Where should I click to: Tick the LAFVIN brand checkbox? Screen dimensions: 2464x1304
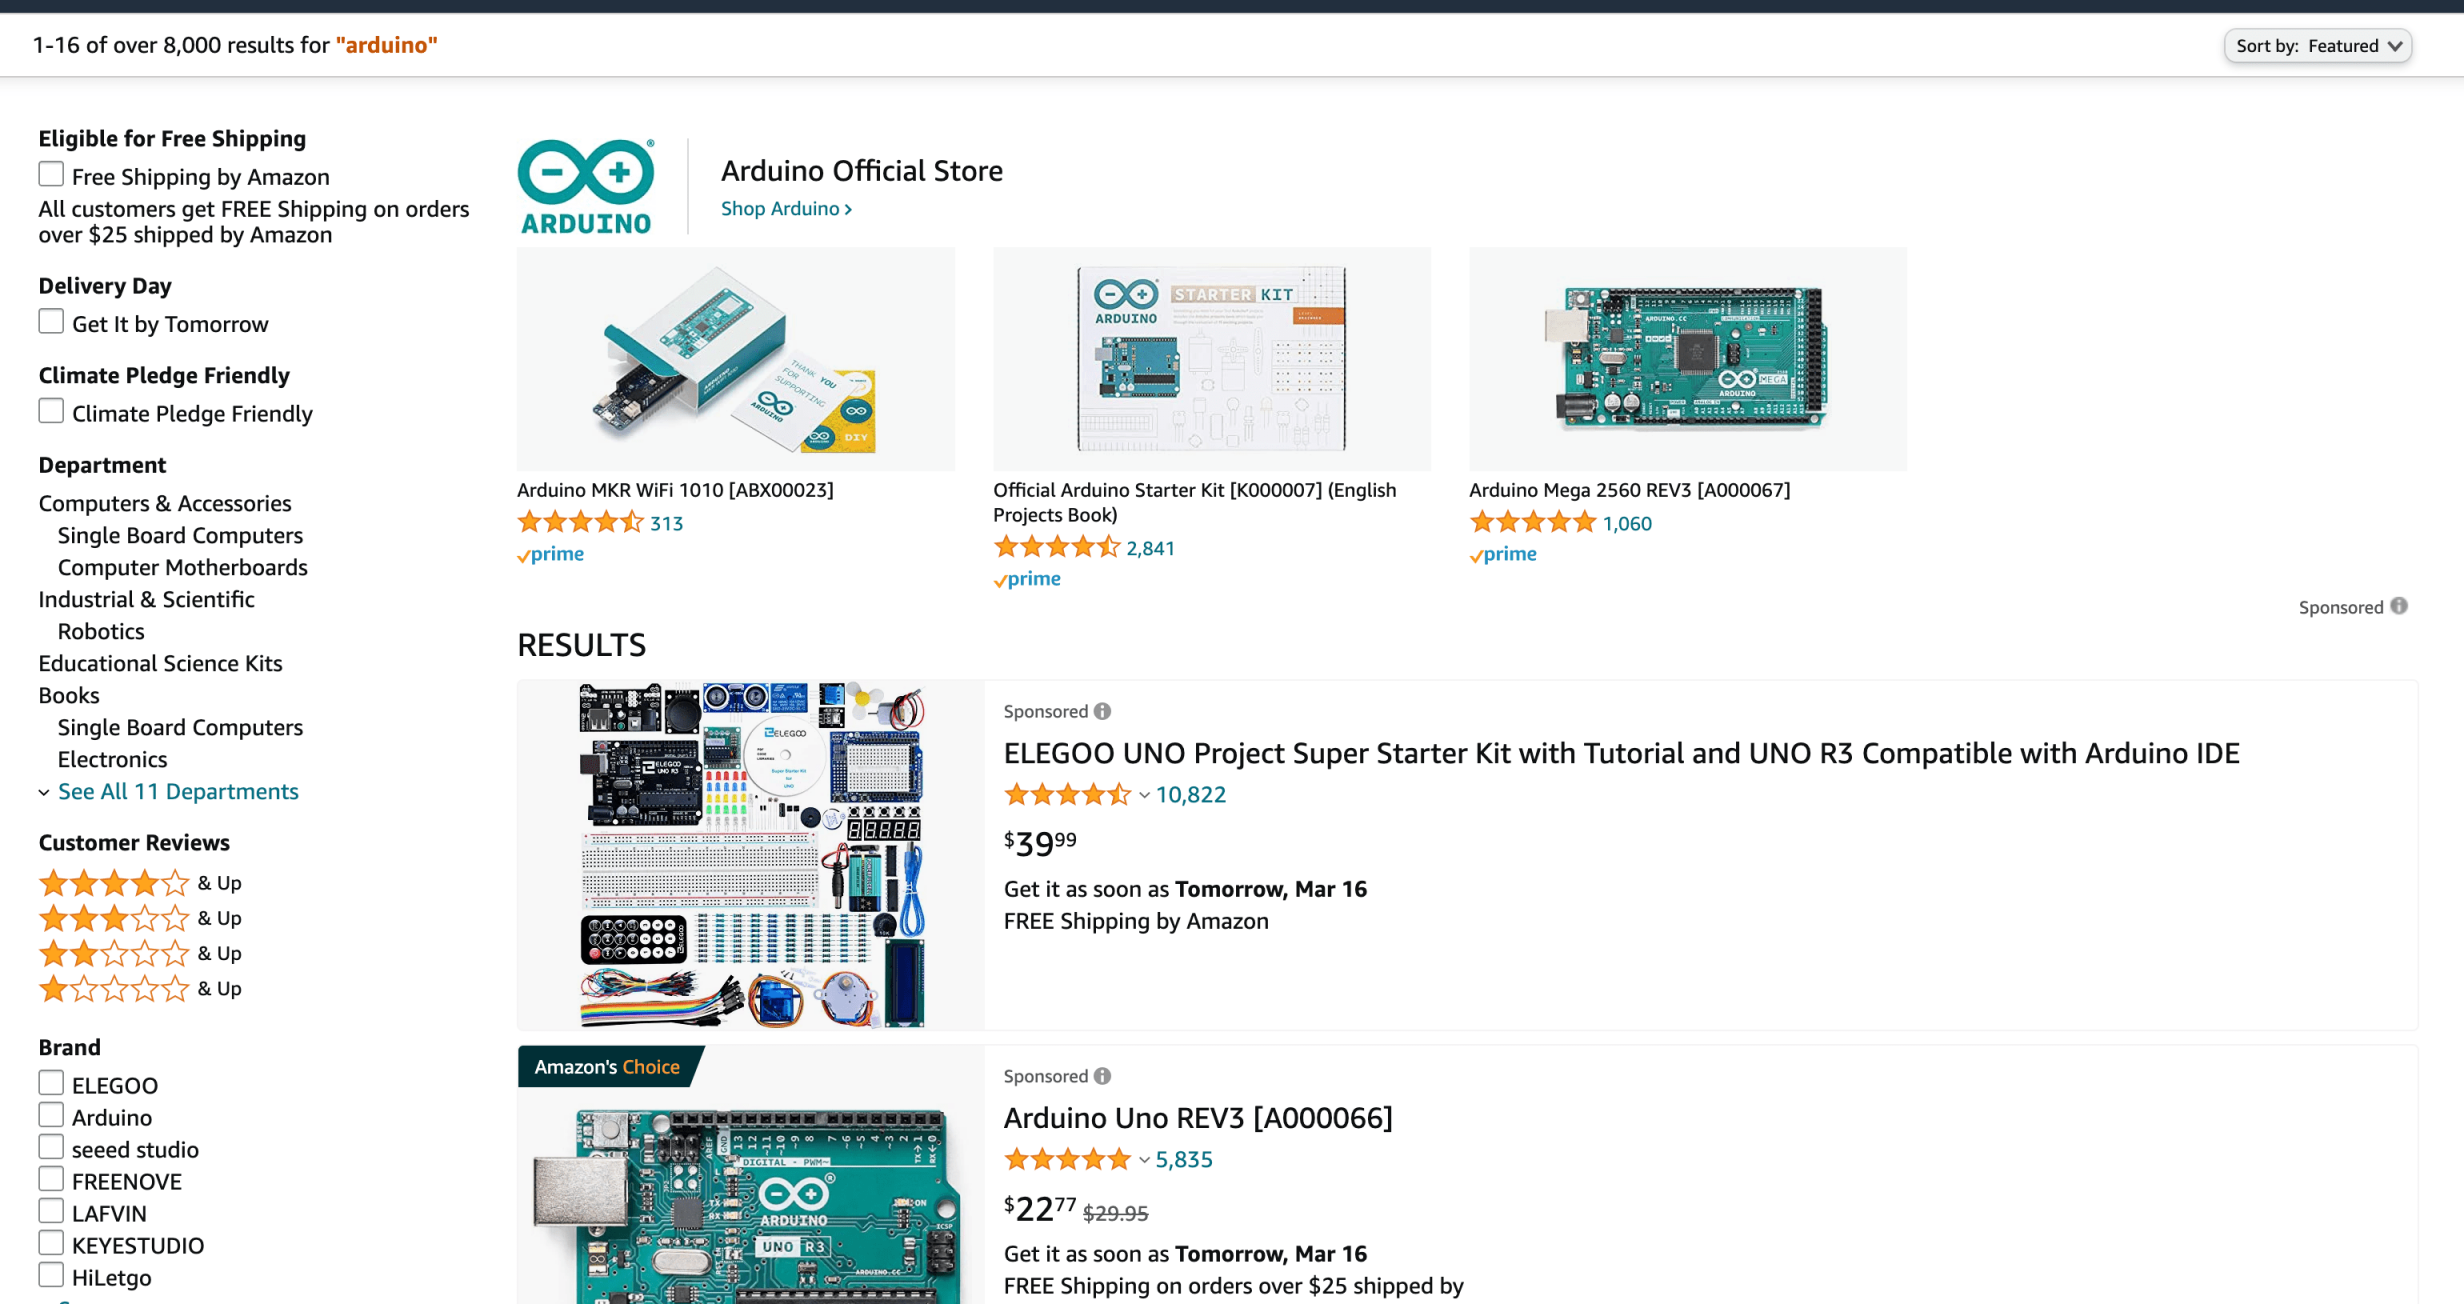[51, 1211]
